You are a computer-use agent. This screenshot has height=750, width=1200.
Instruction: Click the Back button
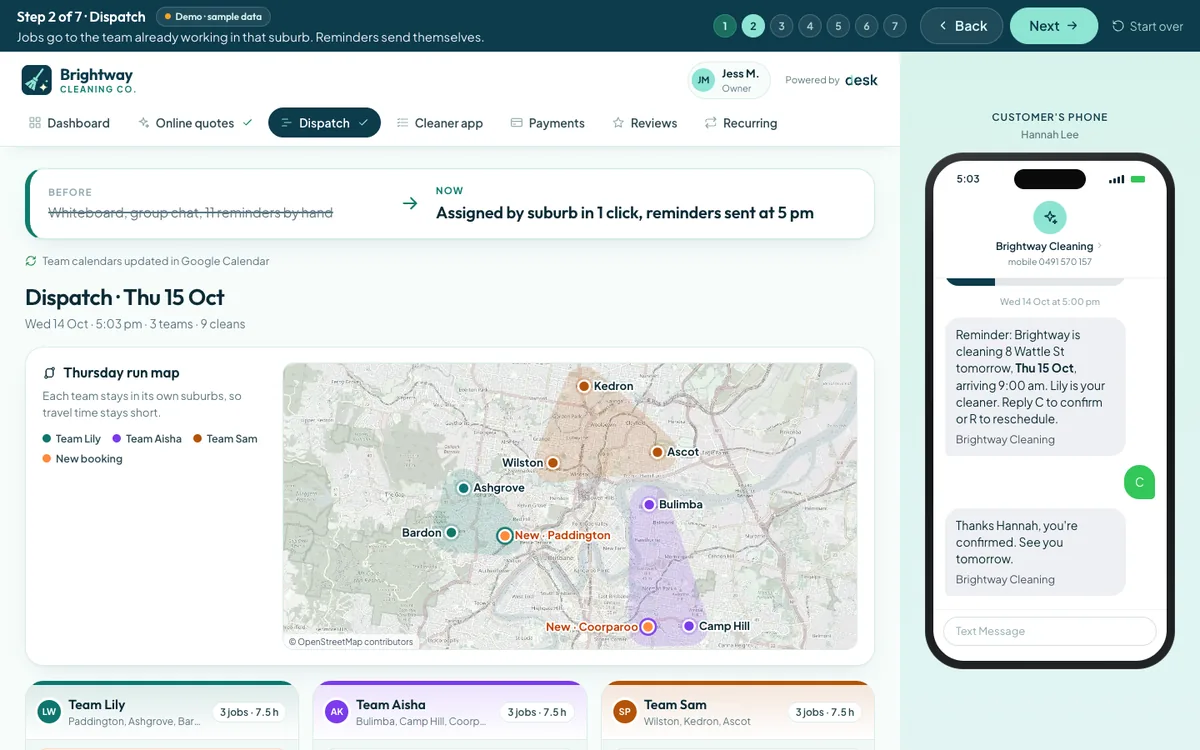pyautogui.click(x=961, y=26)
